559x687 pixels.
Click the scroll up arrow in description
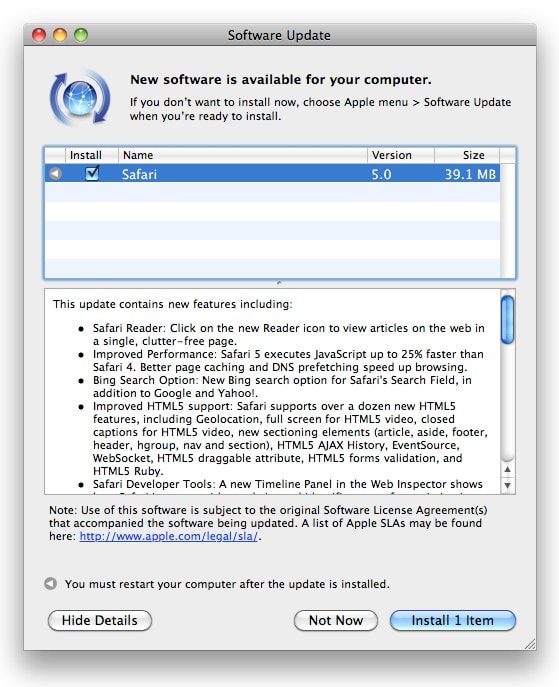pyautogui.click(x=507, y=469)
